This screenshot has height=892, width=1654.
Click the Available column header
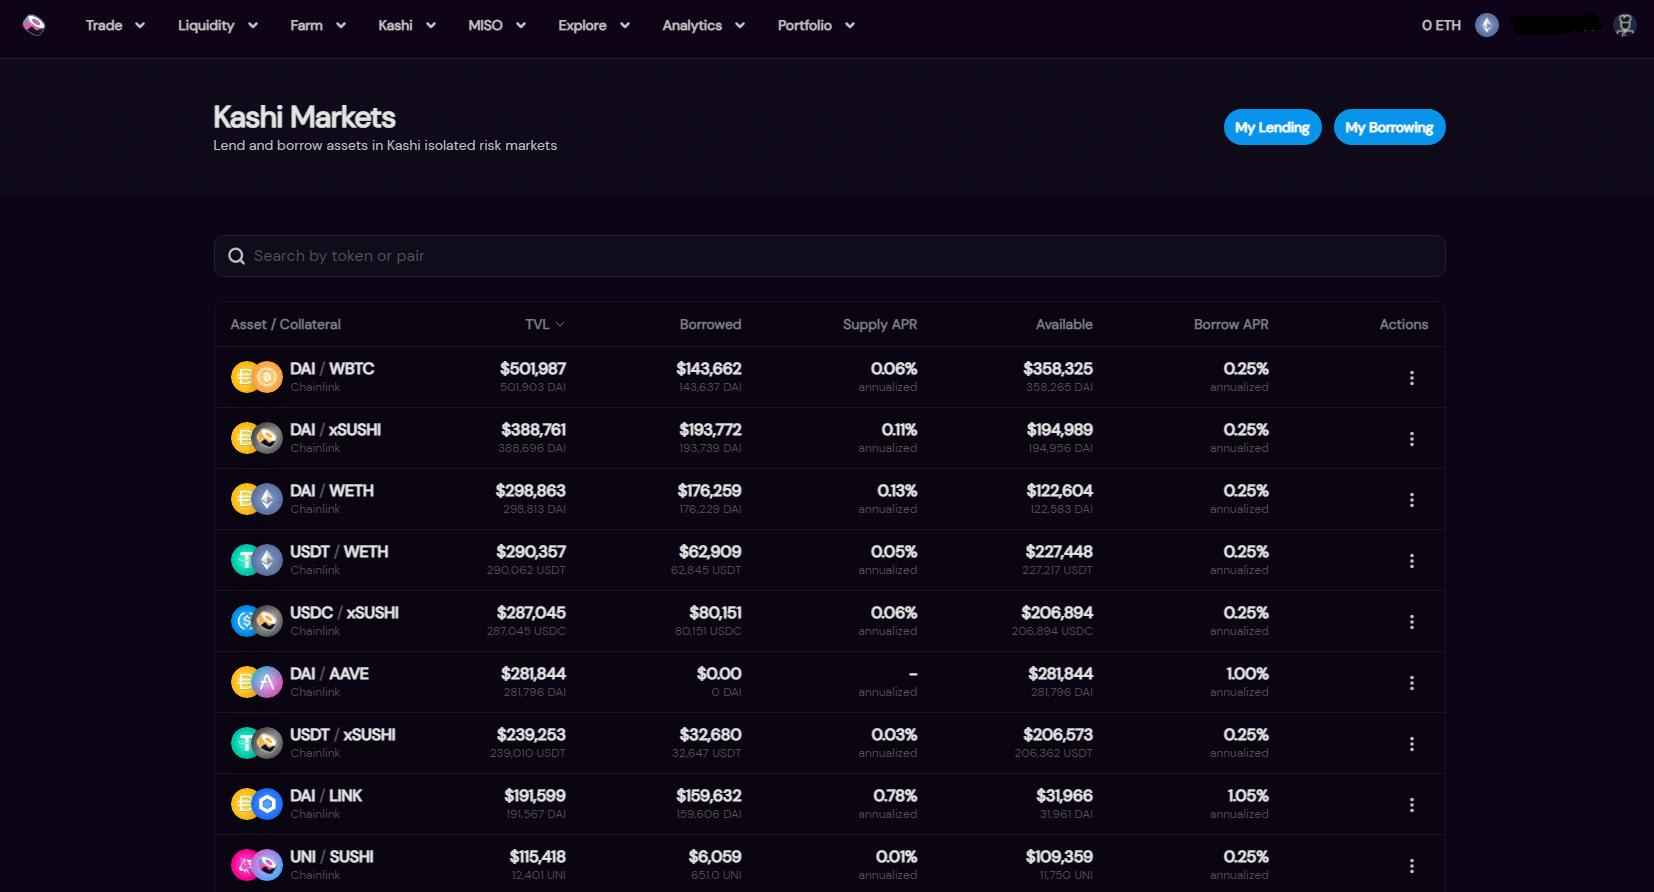coord(1064,324)
